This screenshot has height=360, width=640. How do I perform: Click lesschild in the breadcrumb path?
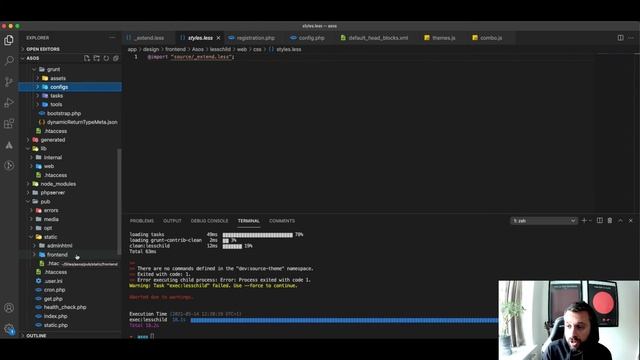coord(220,49)
